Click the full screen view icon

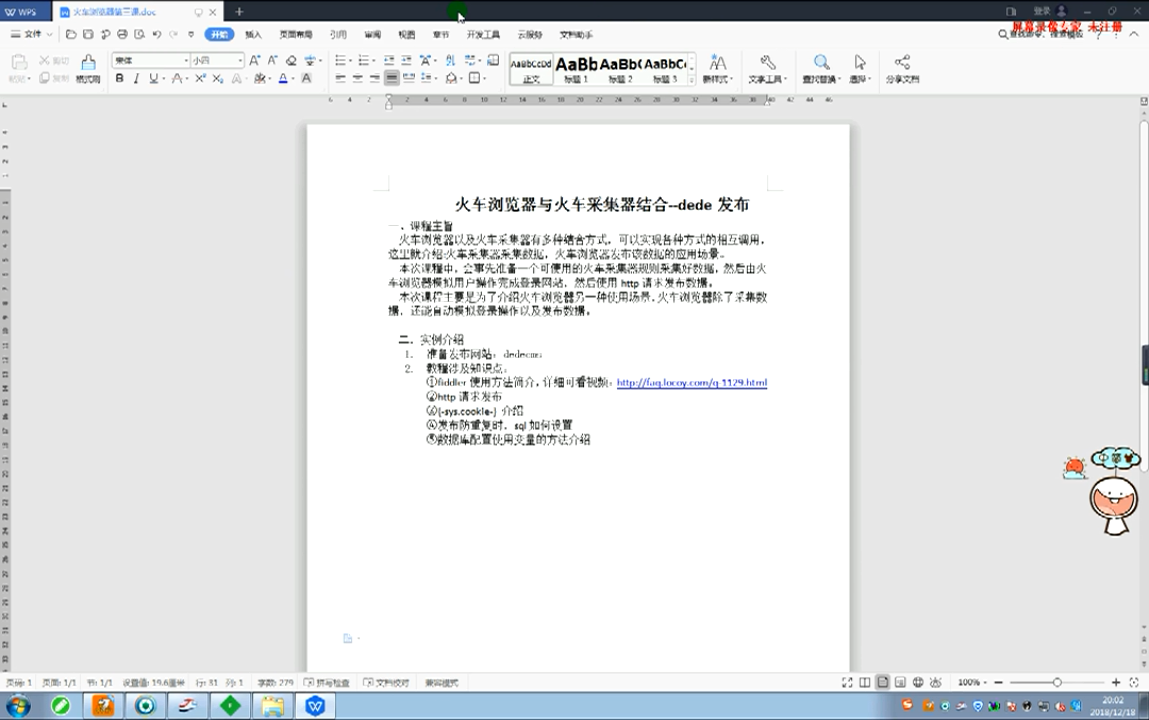coord(847,683)
